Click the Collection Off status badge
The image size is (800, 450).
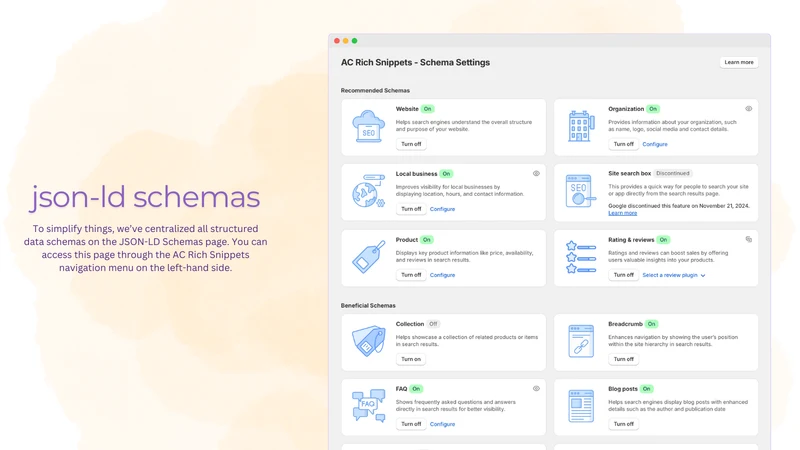[433, 324]
